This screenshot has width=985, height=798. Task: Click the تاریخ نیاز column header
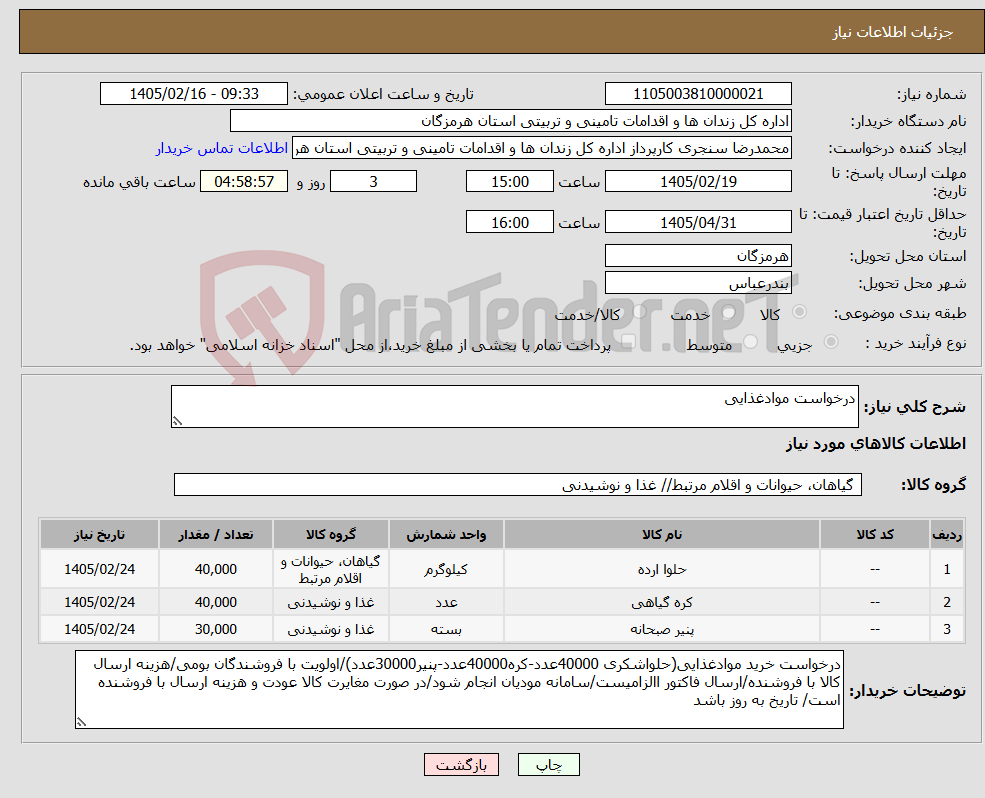pyautogui.click(x=99, y=534)
